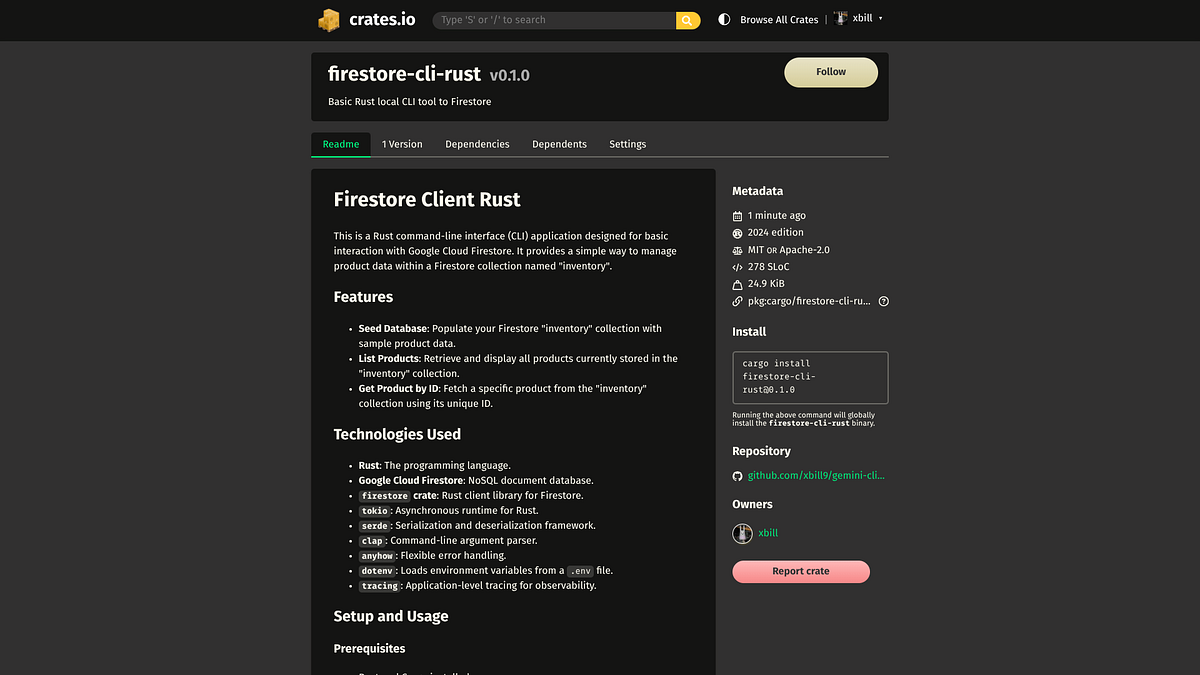
Task: Open the purl help question mark icon
Action: [882, 300]
